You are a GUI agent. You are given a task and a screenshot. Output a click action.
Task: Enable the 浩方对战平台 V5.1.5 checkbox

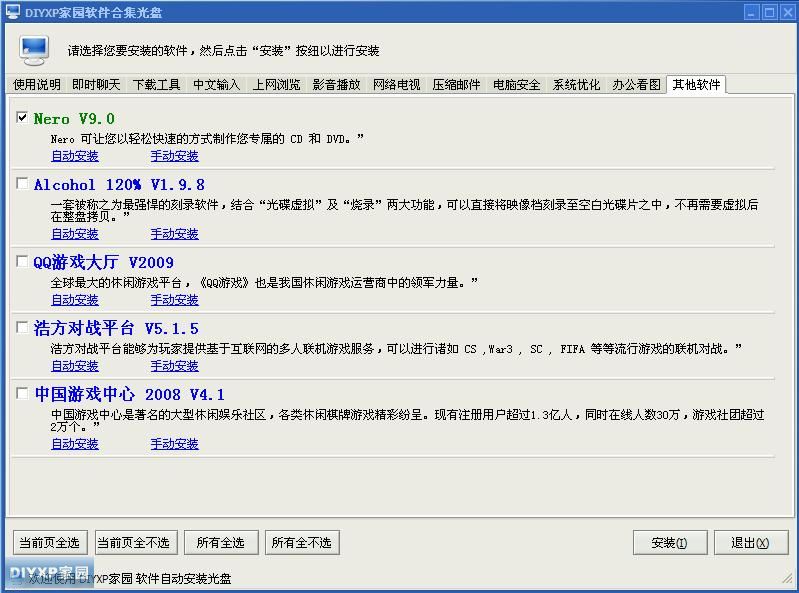point(22,327)
